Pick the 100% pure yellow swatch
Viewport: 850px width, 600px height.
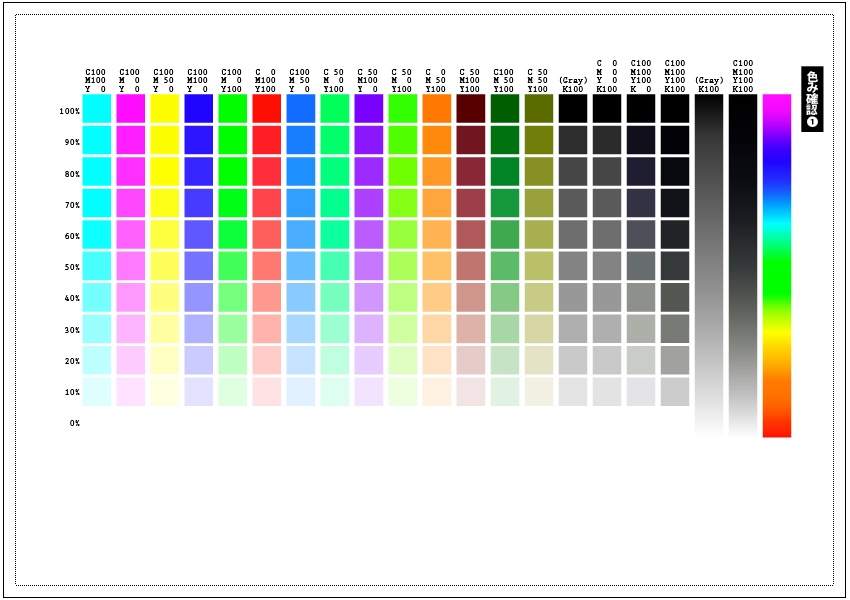(165, 108)
